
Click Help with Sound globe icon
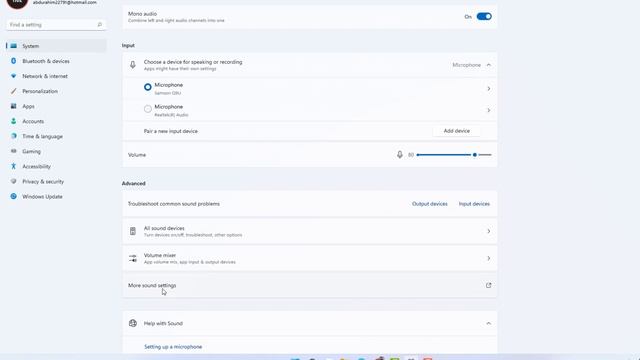point(133,323)
